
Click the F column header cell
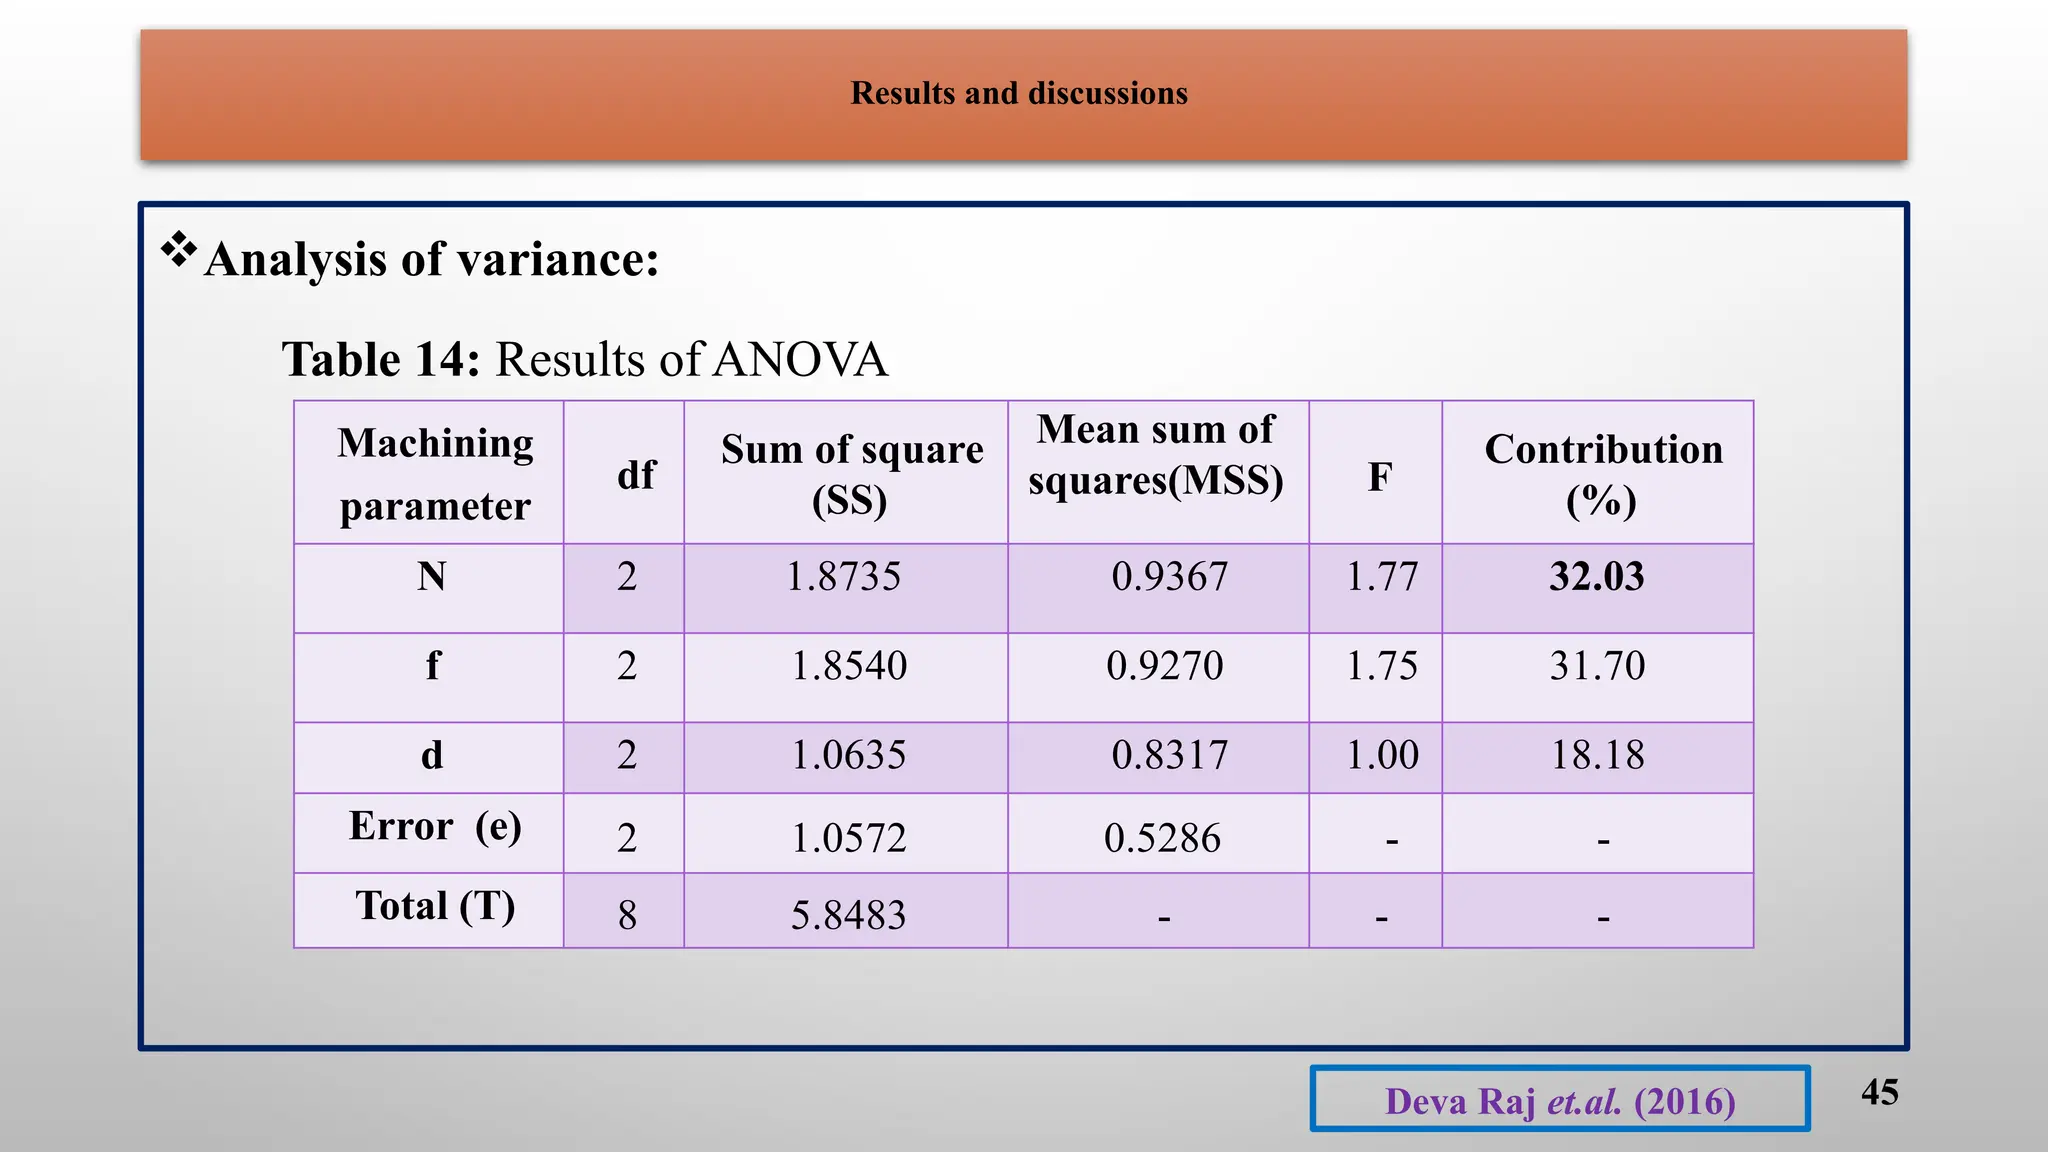tap(1379, 477)
